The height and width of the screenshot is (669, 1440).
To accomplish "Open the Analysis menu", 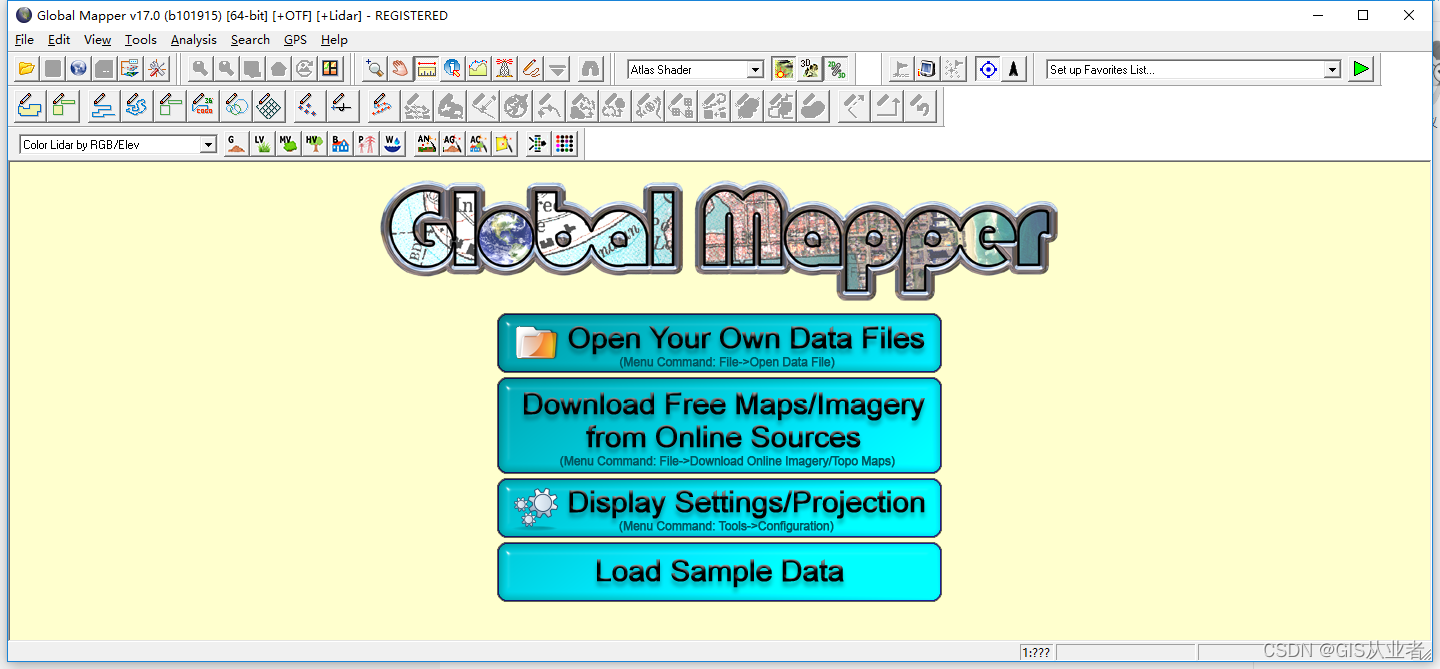I will pyautogui.click(x=194, y=40).
